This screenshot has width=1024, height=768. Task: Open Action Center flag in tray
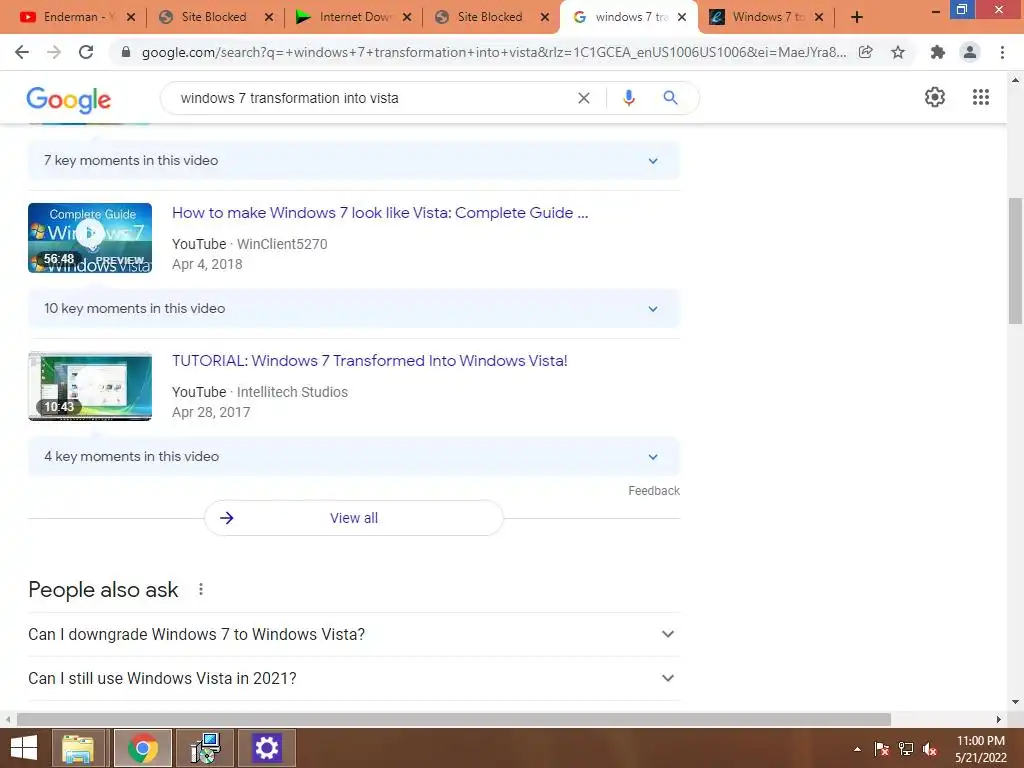click(x=882, y=749)
